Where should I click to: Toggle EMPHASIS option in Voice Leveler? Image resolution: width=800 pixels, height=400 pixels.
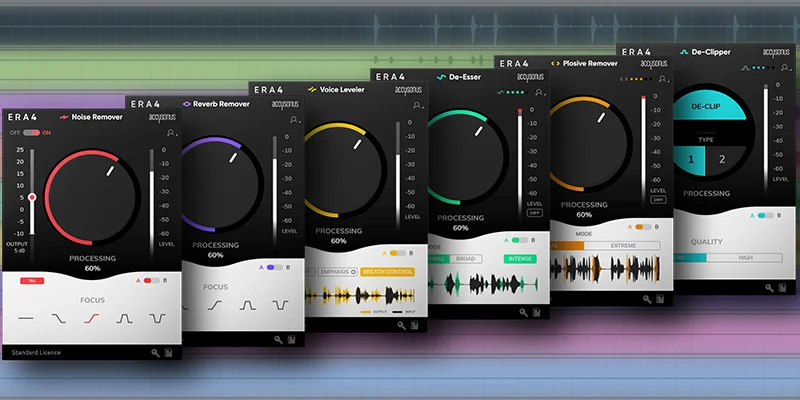(x=337, y=272)
